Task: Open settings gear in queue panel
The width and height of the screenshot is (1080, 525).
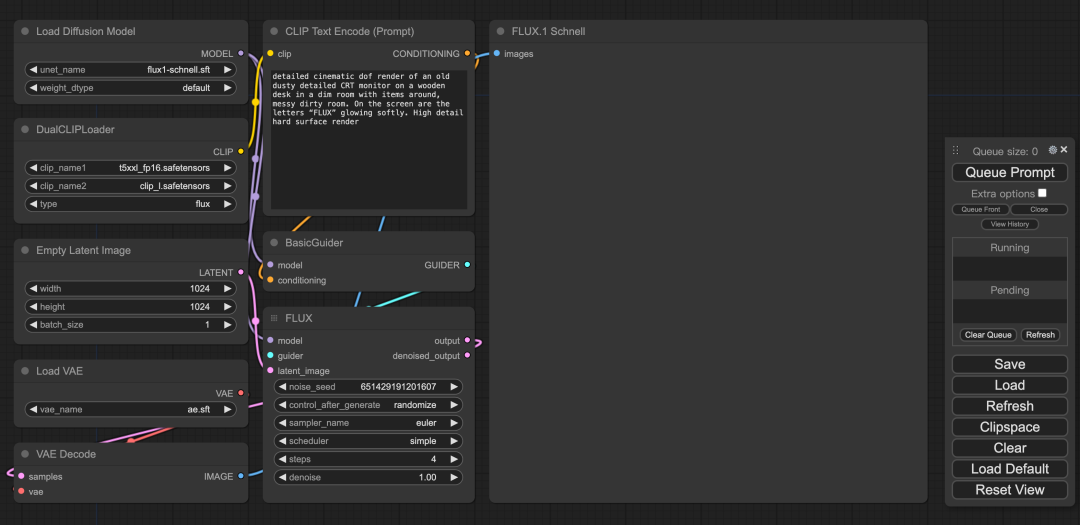Action: (1052, 150)
